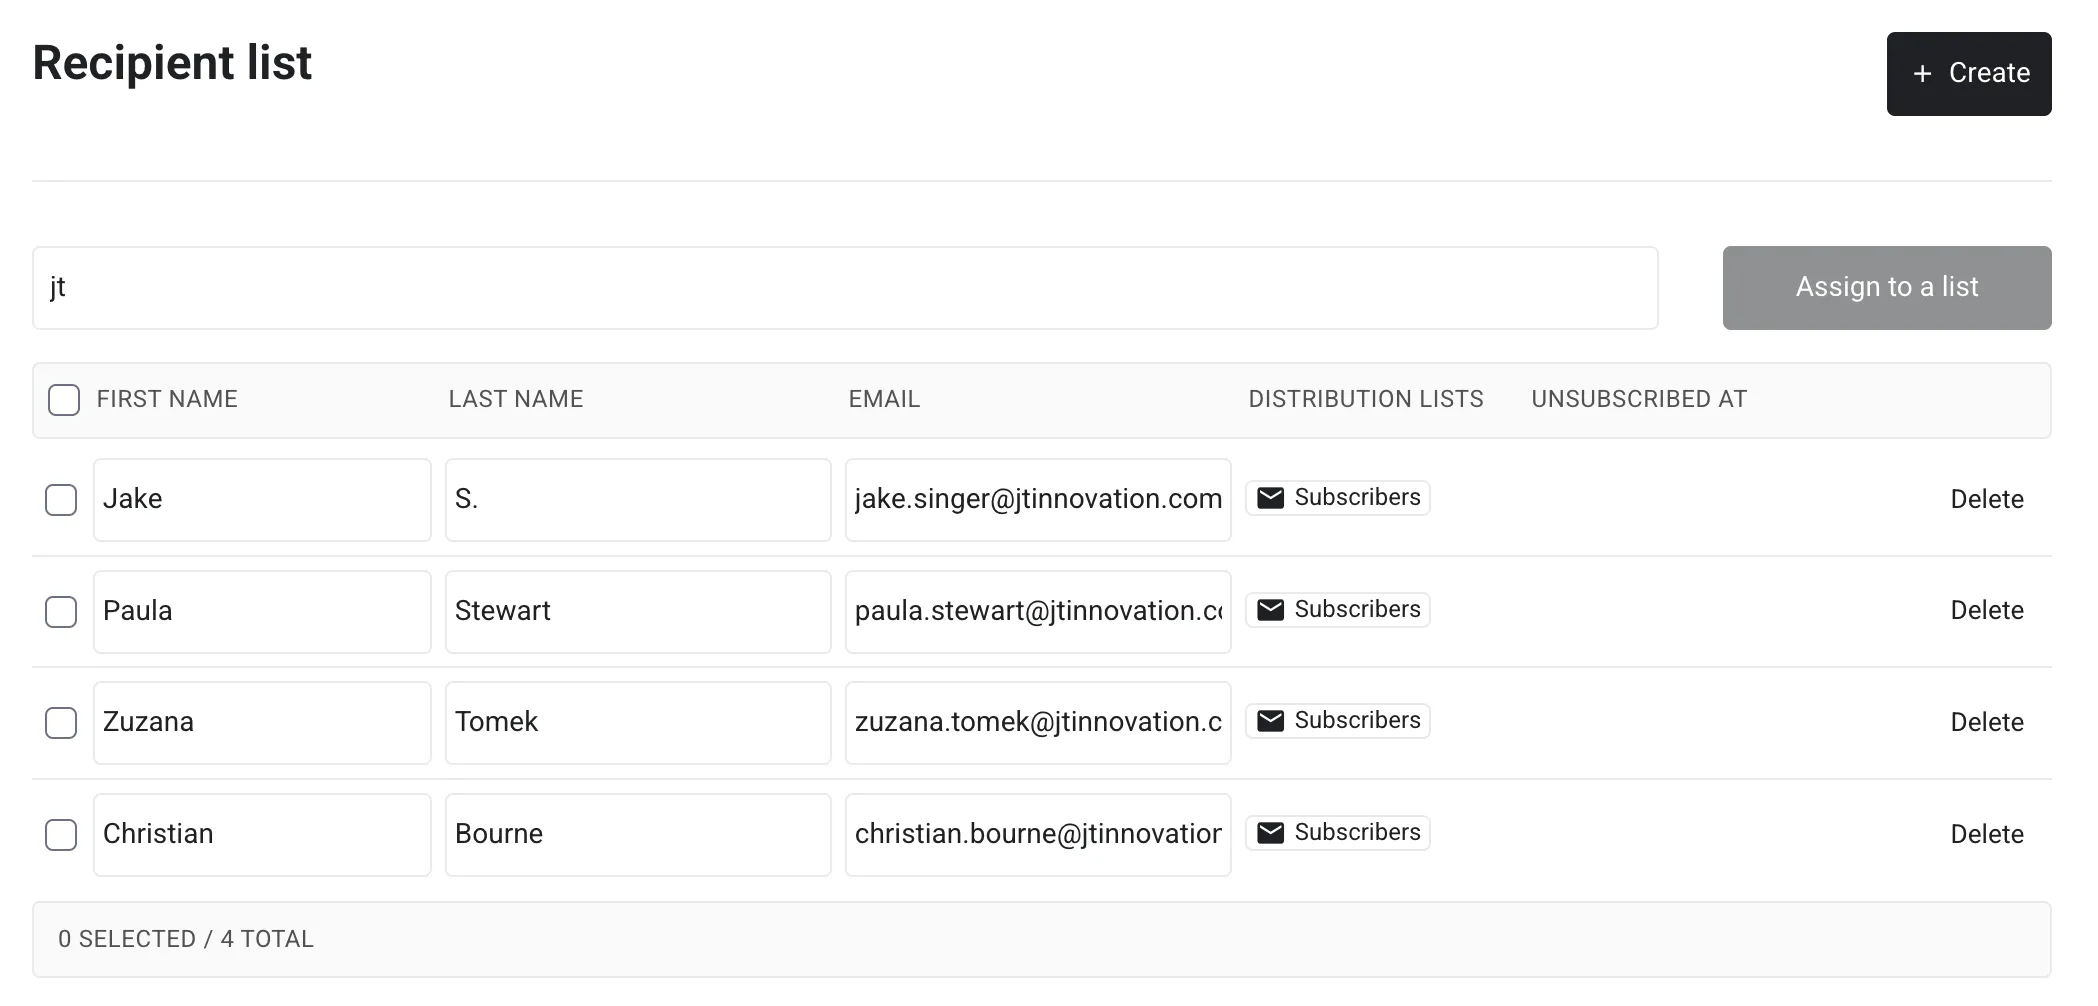This screenshot has width=2098, height=1006.
Task: Edit the first name field 'Zuzana'
Action: point(262,723)
